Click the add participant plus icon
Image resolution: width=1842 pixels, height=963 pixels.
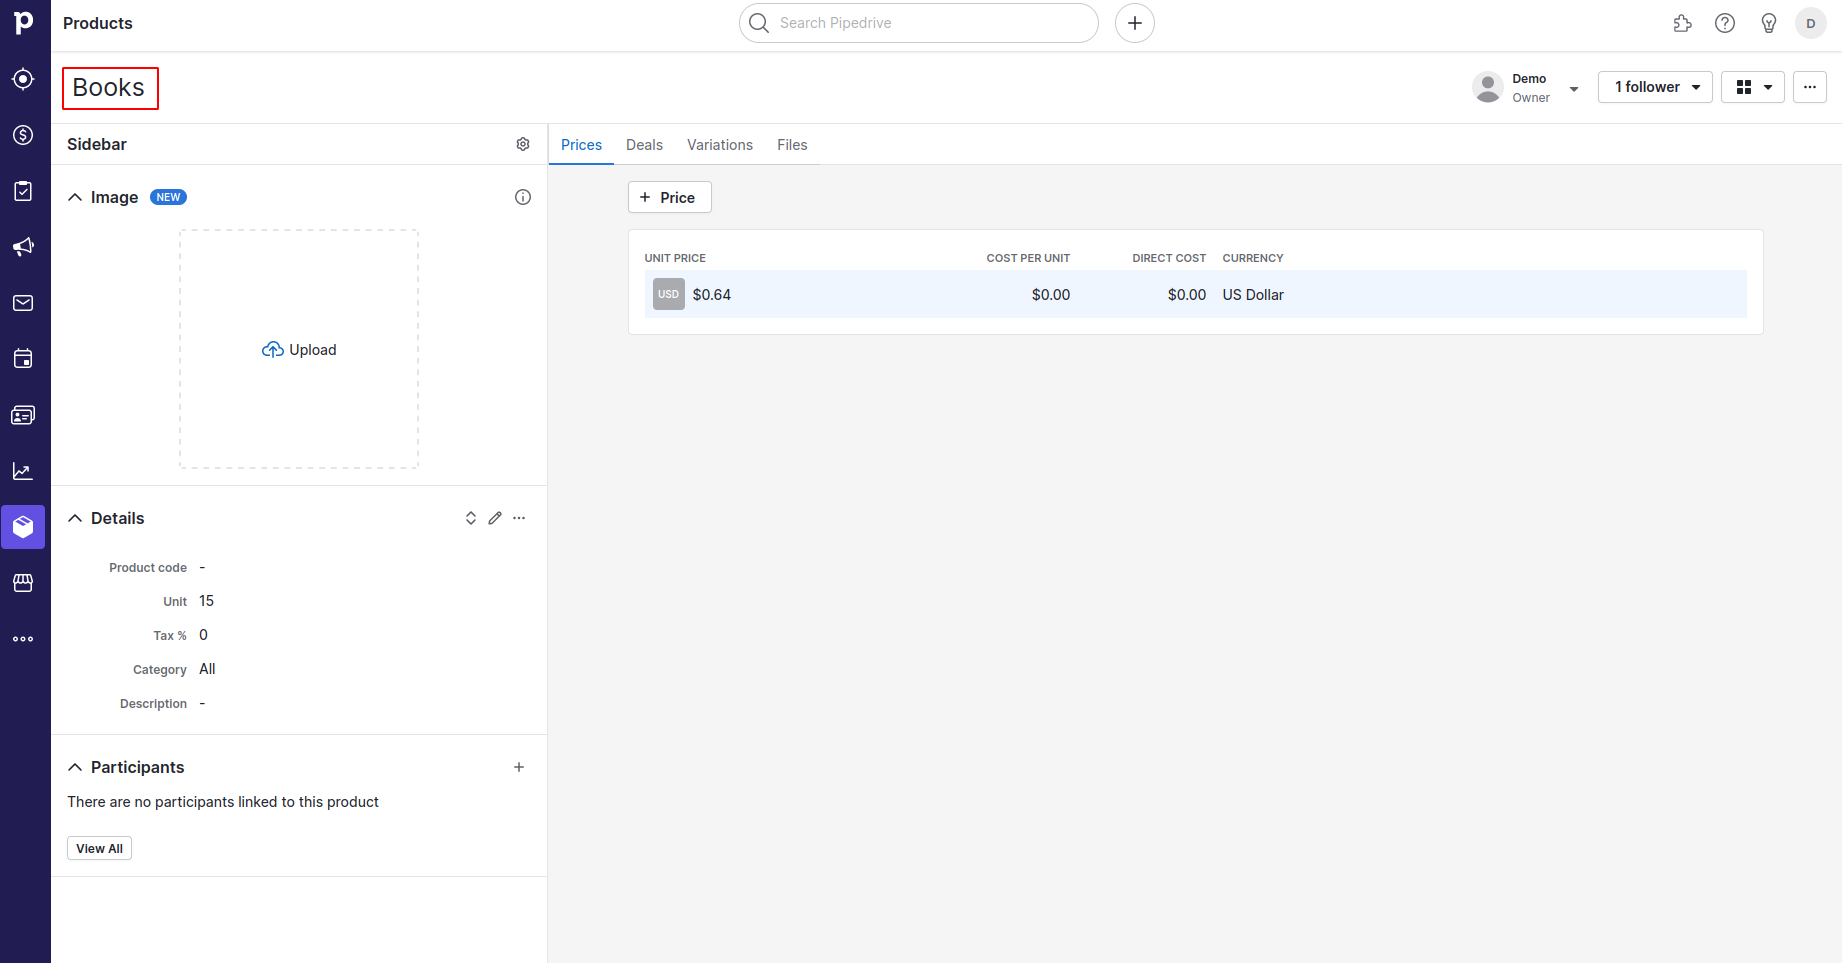[519, 767]
